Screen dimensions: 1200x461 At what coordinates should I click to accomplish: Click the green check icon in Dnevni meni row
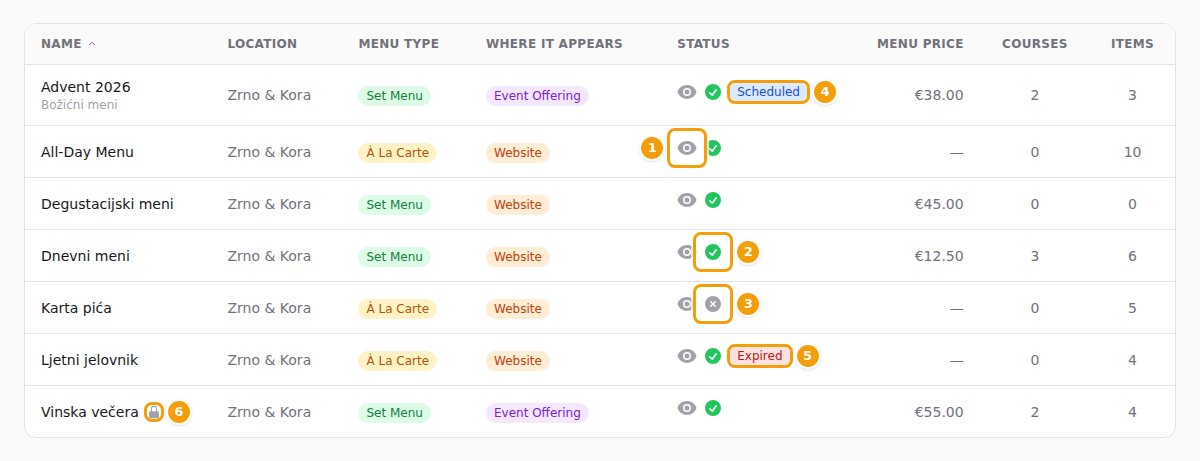[x=713, y=252]
